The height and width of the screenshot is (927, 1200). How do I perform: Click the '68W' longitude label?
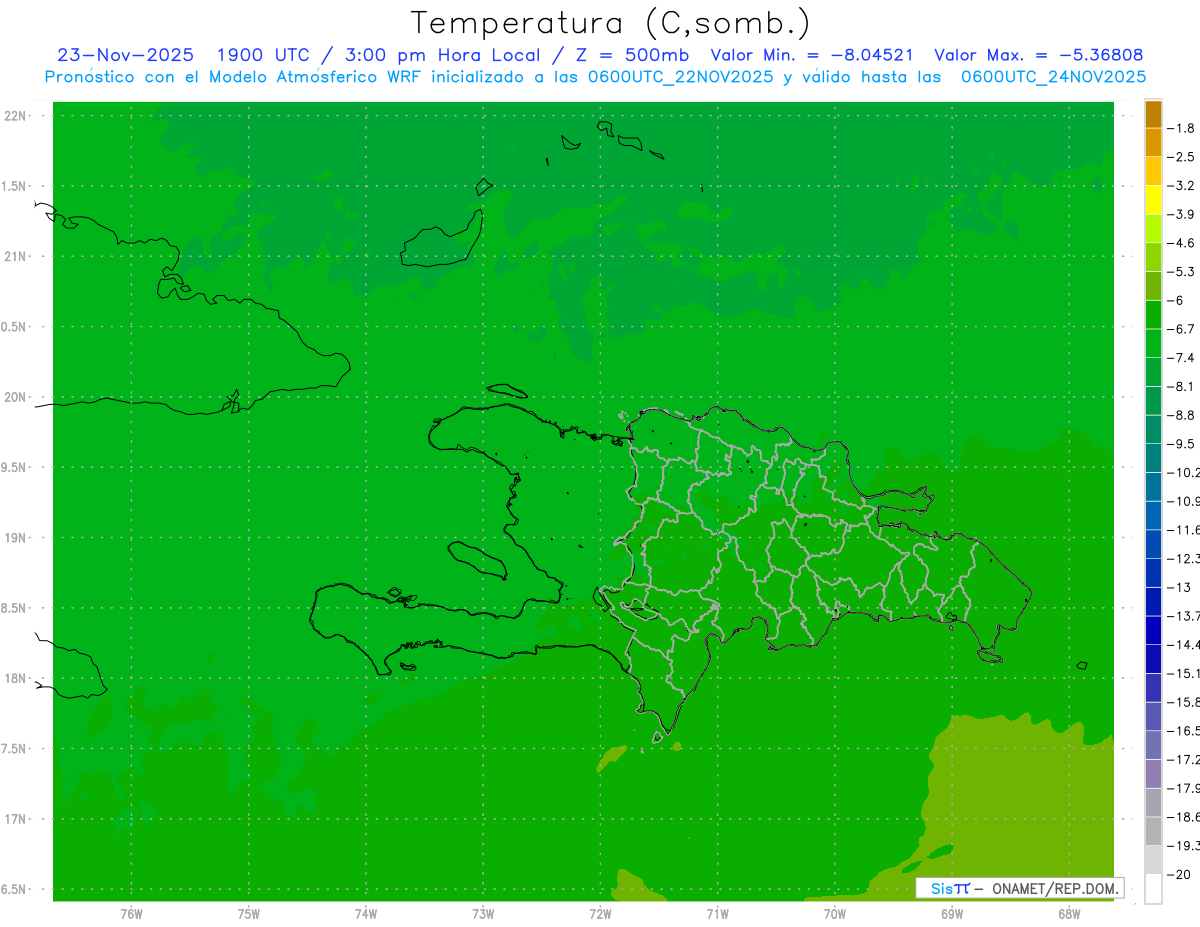tap(1069, 913)
